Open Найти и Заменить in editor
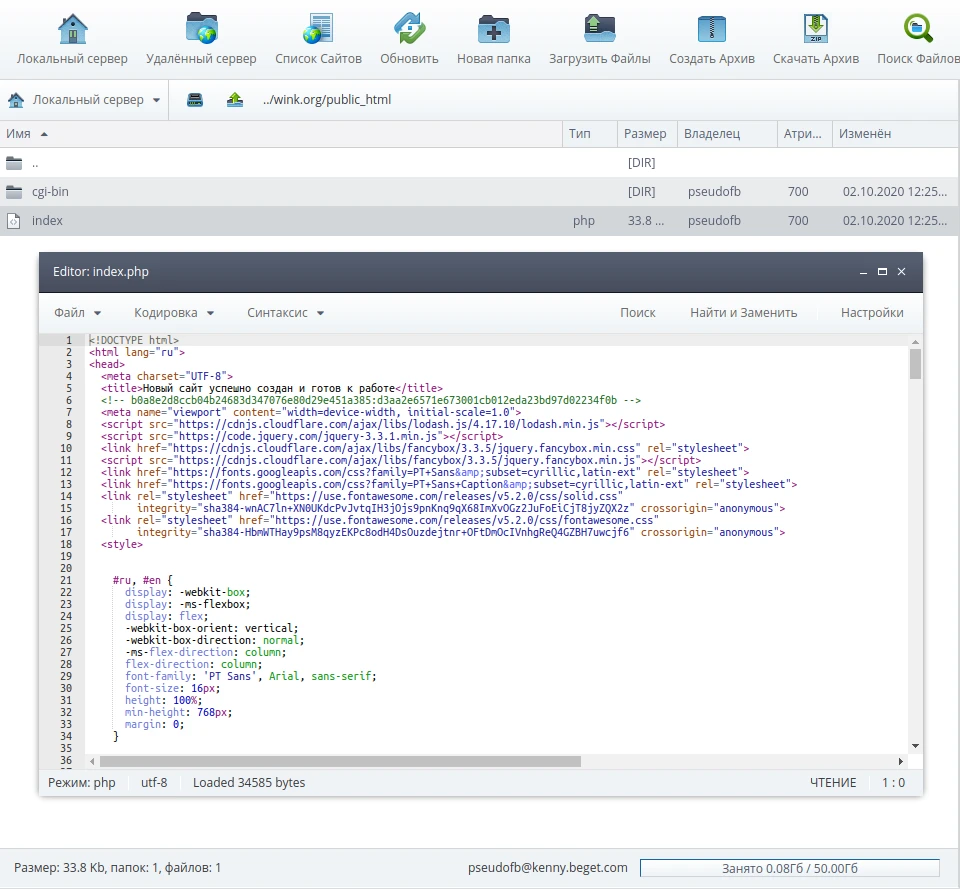The height and width of the screenshot is (889, 960). pyautogui.click(x=743, y=313)
